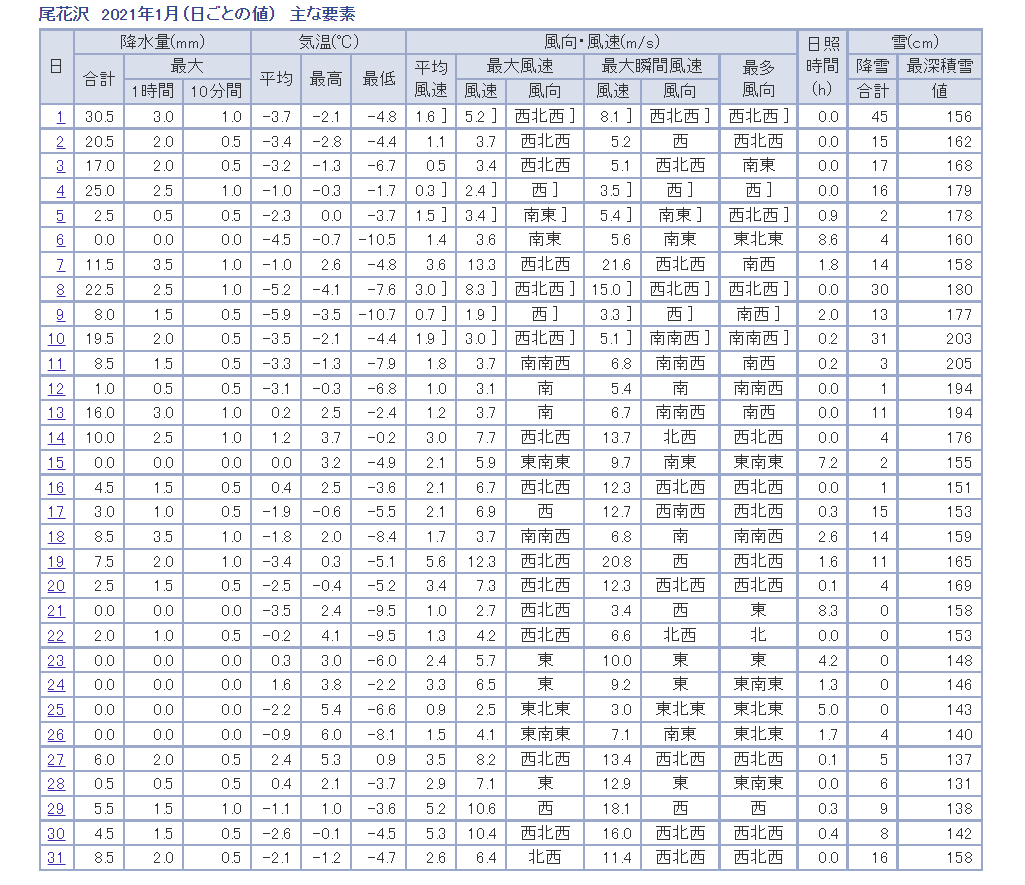Open the day 6 link
The image size is (1025, 885).
click(60, 240)
